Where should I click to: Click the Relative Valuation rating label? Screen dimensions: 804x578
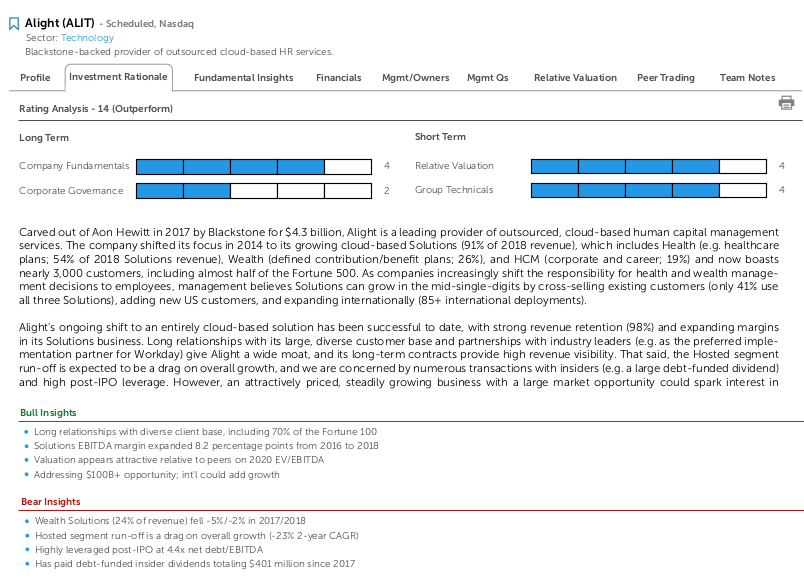pos(454,166)
